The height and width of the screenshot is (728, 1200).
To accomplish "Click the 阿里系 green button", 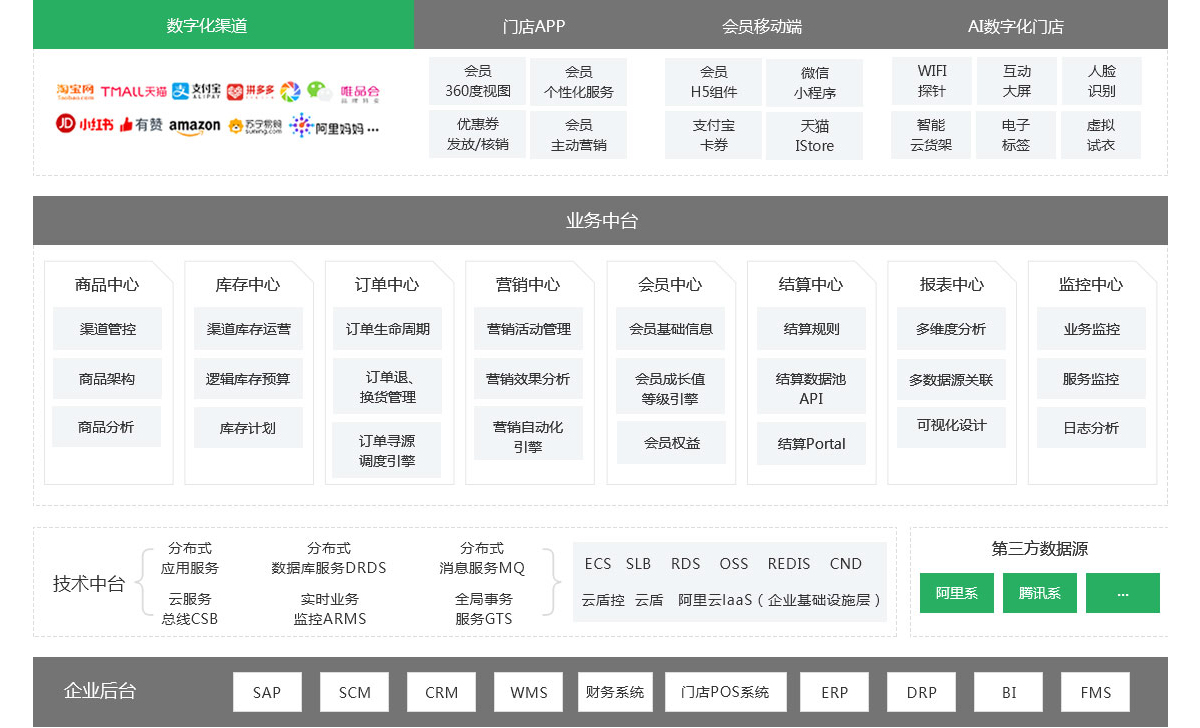I will (x=957, y=593).
